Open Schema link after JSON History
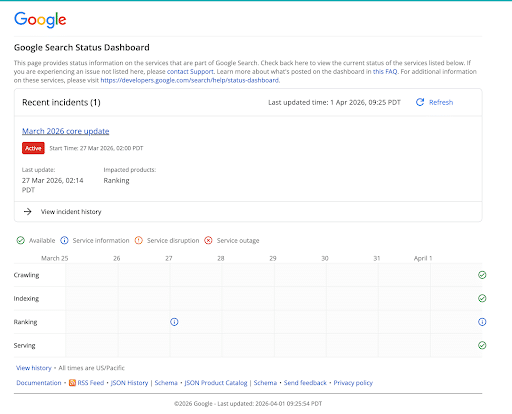This screenshot has width=512, height=414. click(166, 383)
